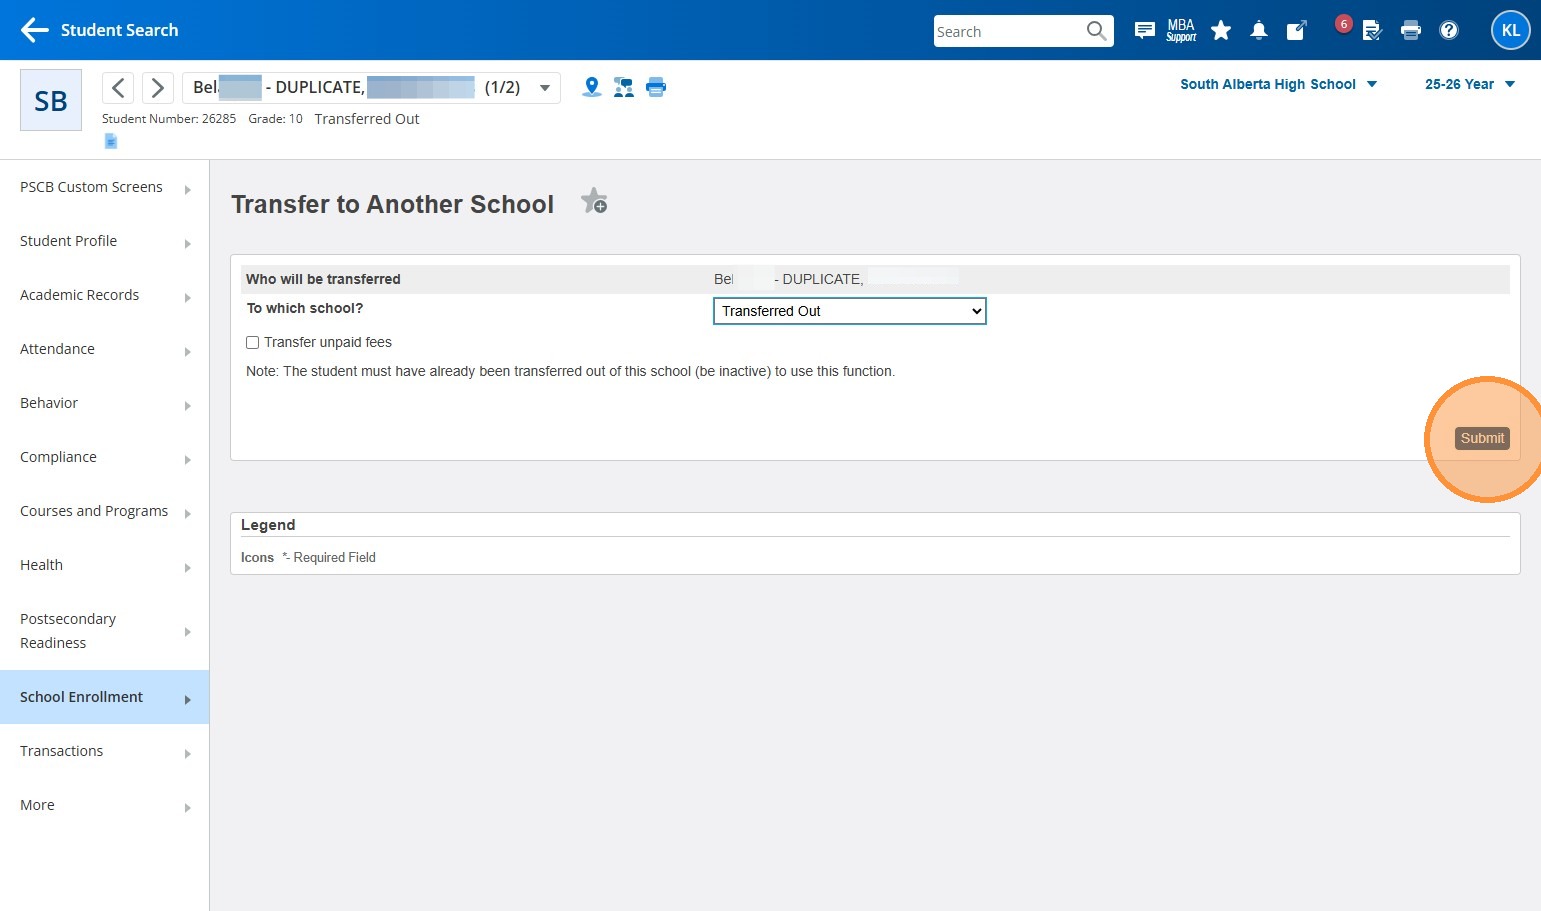Click the Student Number: 26285 text

169,119
